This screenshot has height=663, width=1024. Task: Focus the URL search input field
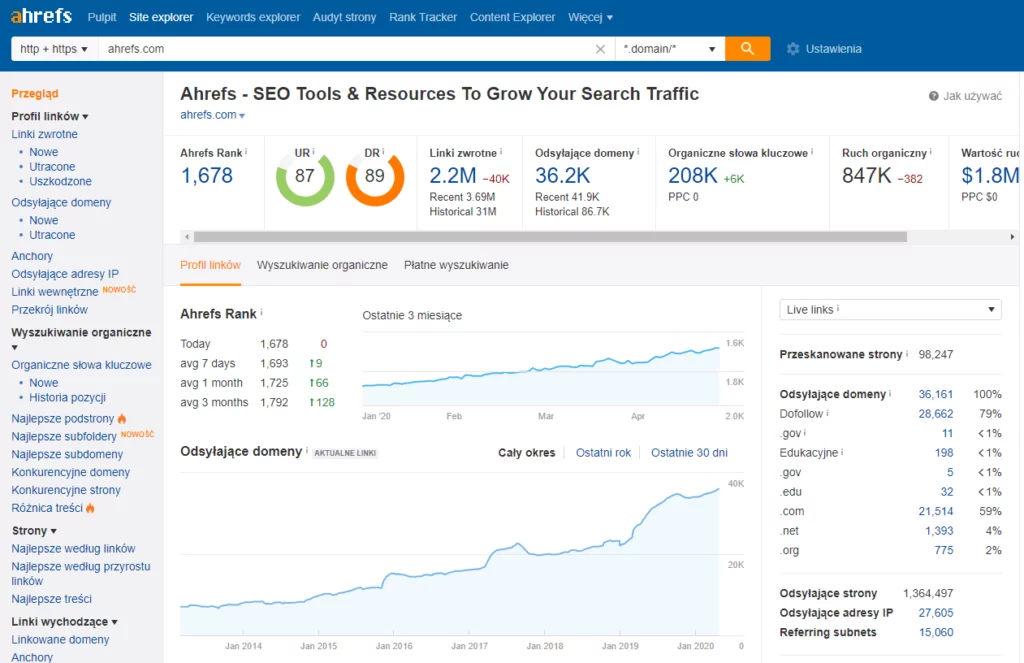click(346, 49)
